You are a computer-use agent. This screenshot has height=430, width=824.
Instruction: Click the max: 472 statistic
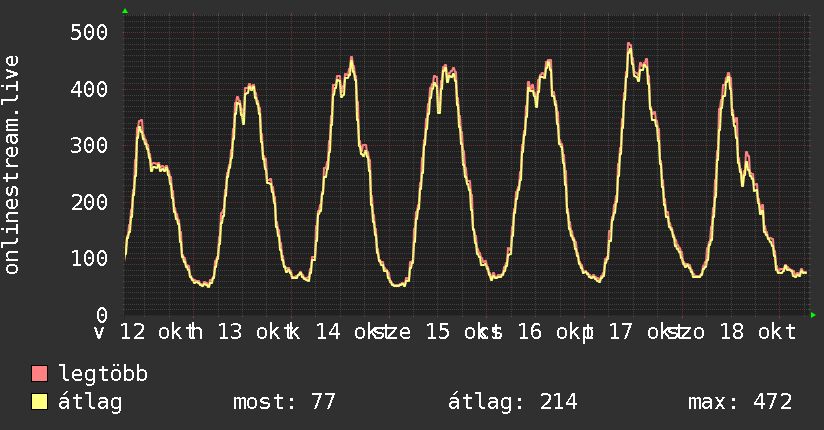(x=740, y=402)
